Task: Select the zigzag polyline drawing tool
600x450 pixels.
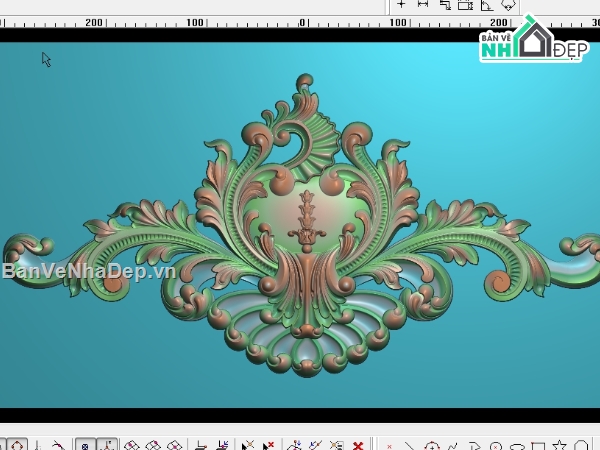Action: (x=453, y=445)
